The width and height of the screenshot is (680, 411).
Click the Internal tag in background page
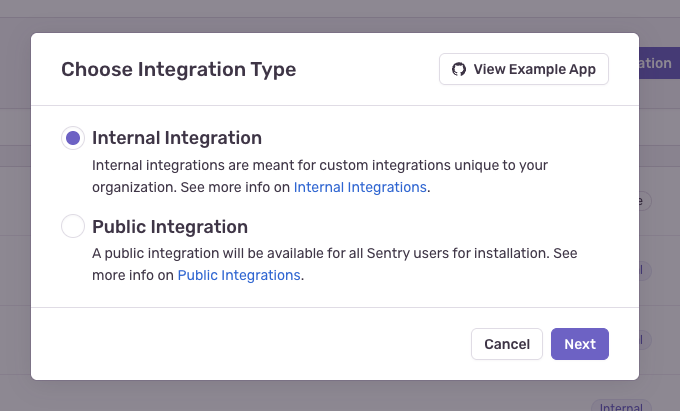tap(621, 407)
